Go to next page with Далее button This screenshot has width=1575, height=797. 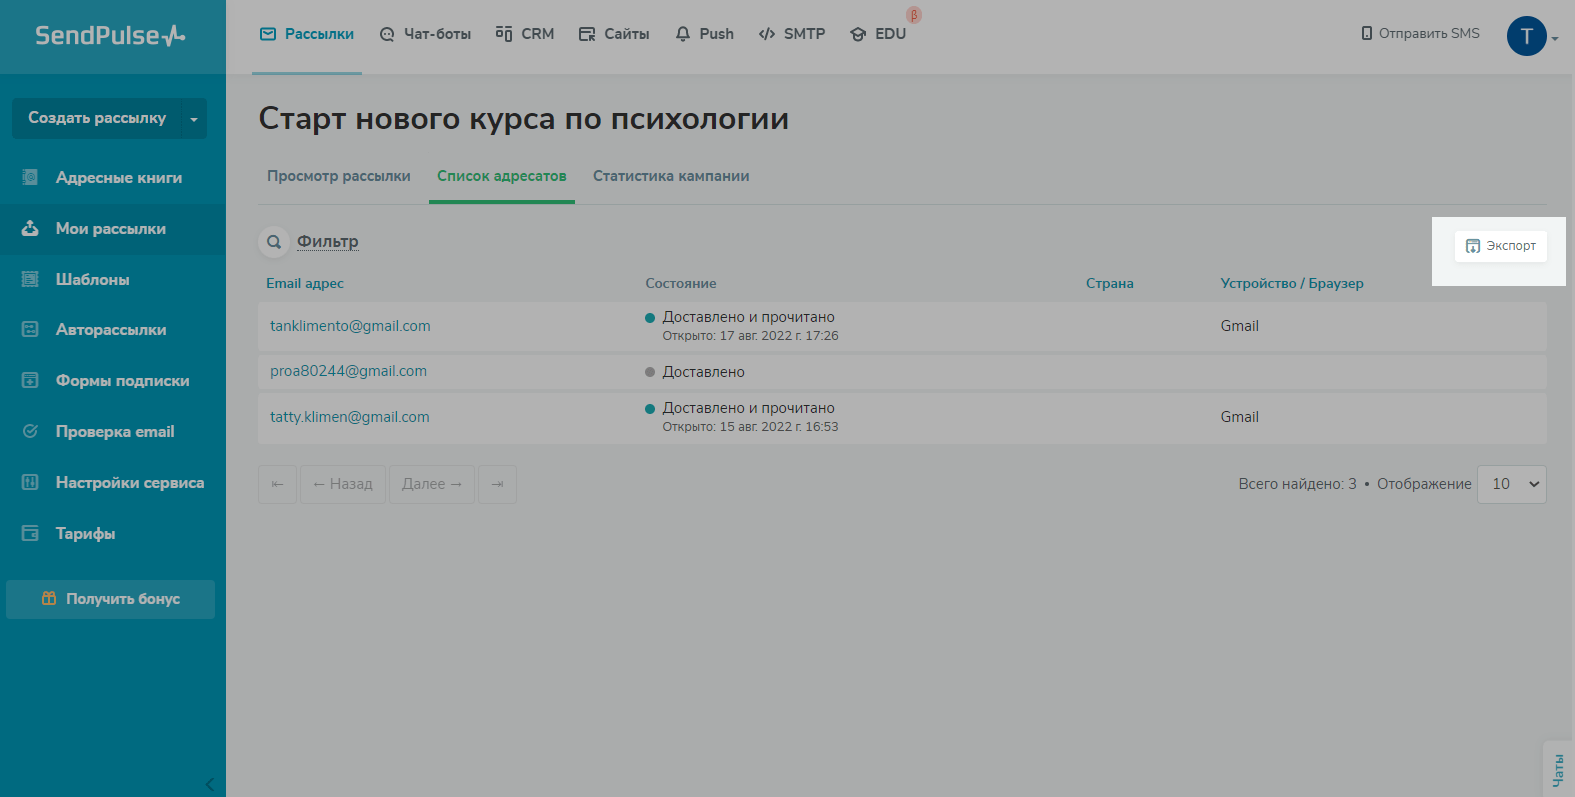coord(431,484)
